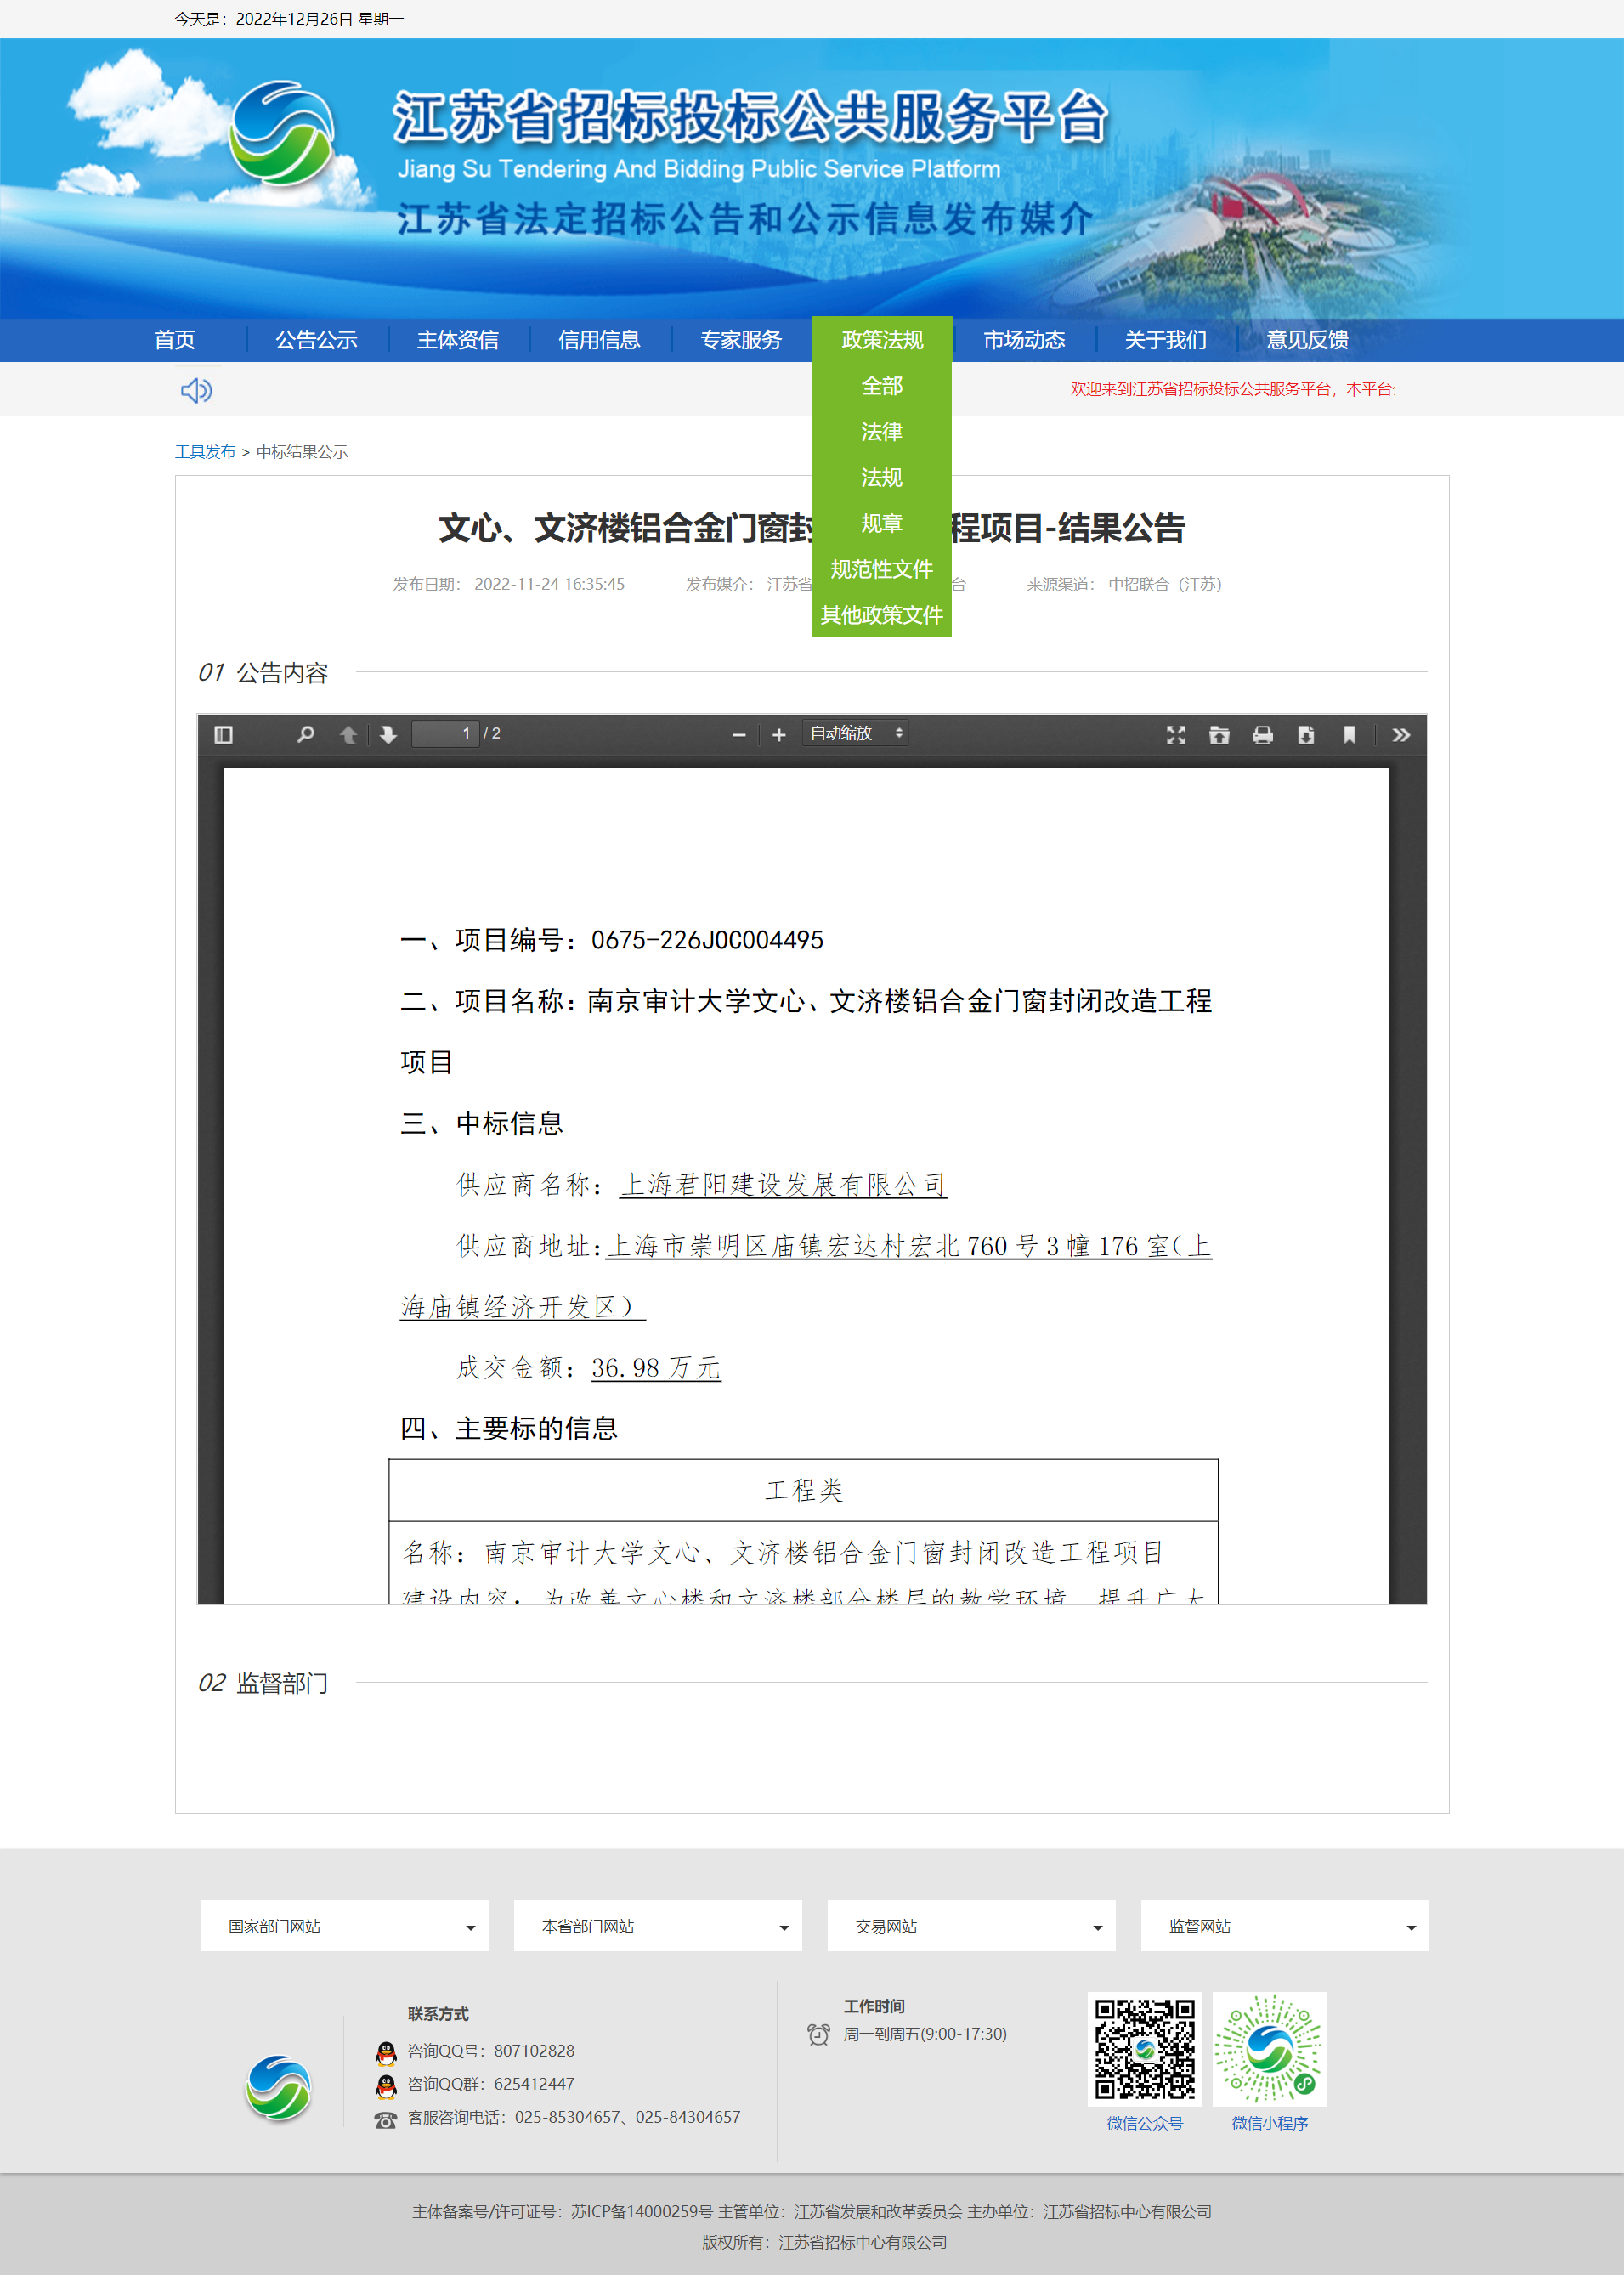Expand the 交易网站 dropdown

[971, 1926]
